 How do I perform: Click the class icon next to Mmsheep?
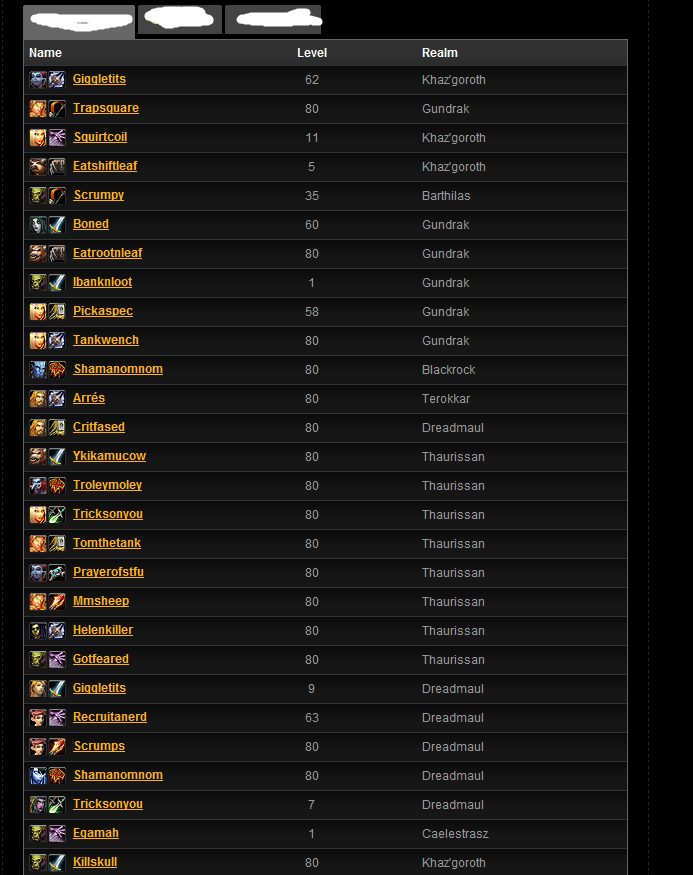click(x=57, y=602)
